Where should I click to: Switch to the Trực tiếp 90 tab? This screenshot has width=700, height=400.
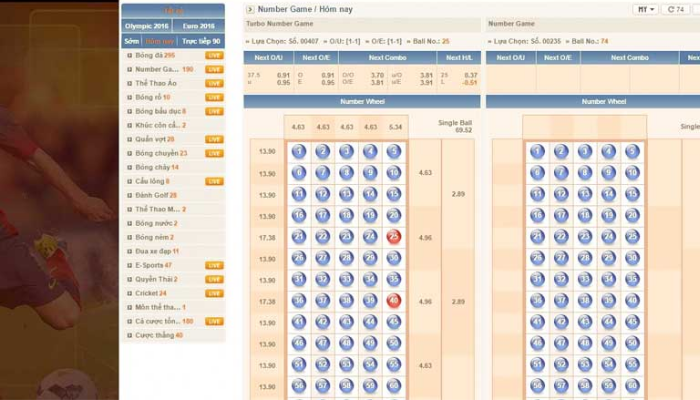coord(203,41)
